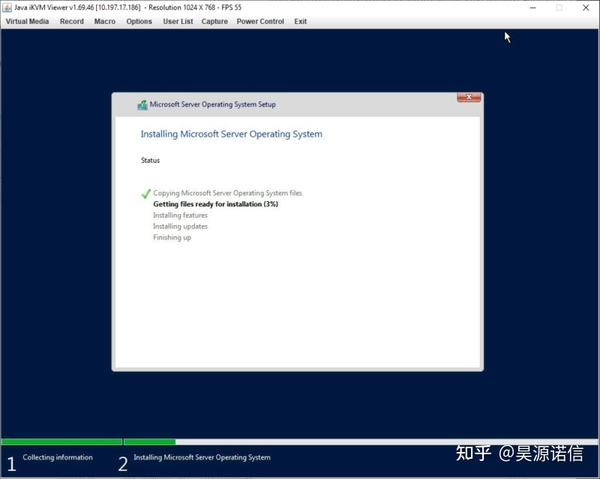The height and width of the screenshot is (479, 600).
Task: Open the User List menu
Action: 178,21
